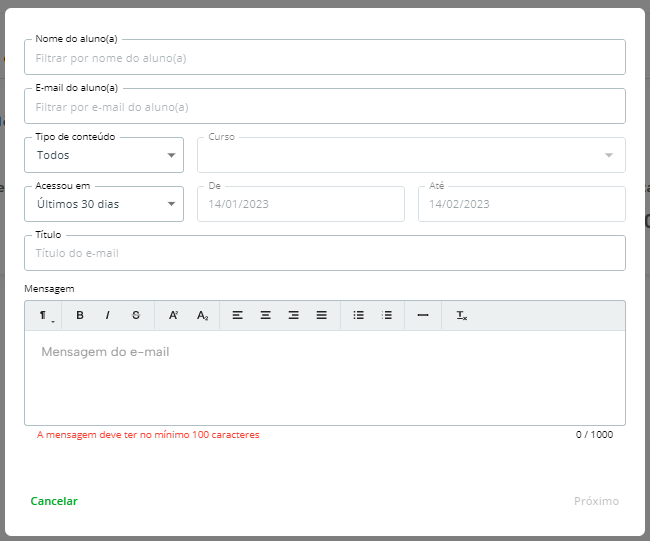Image resolution: width=650 pixels, height=541 pixels.
Task: Center align the message text
Action: point(266,315)
